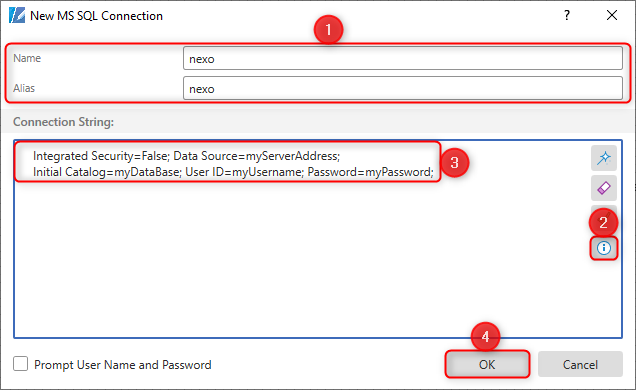Focus the Name field containing nexo
The width and height of the screenshot is (636, 390).
click(403, 58)
